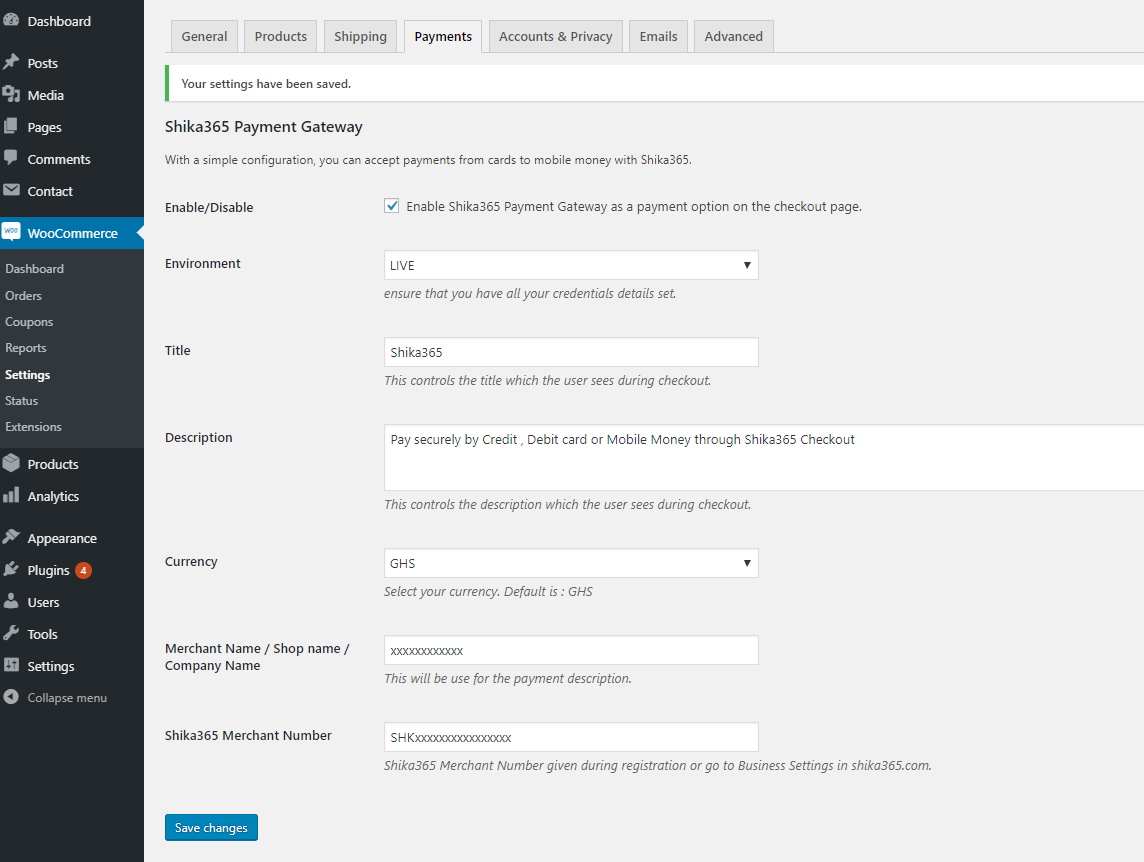Click the Save changes button
The width and height of the screenshot is (1144, 862).
[x=211, y=828]
